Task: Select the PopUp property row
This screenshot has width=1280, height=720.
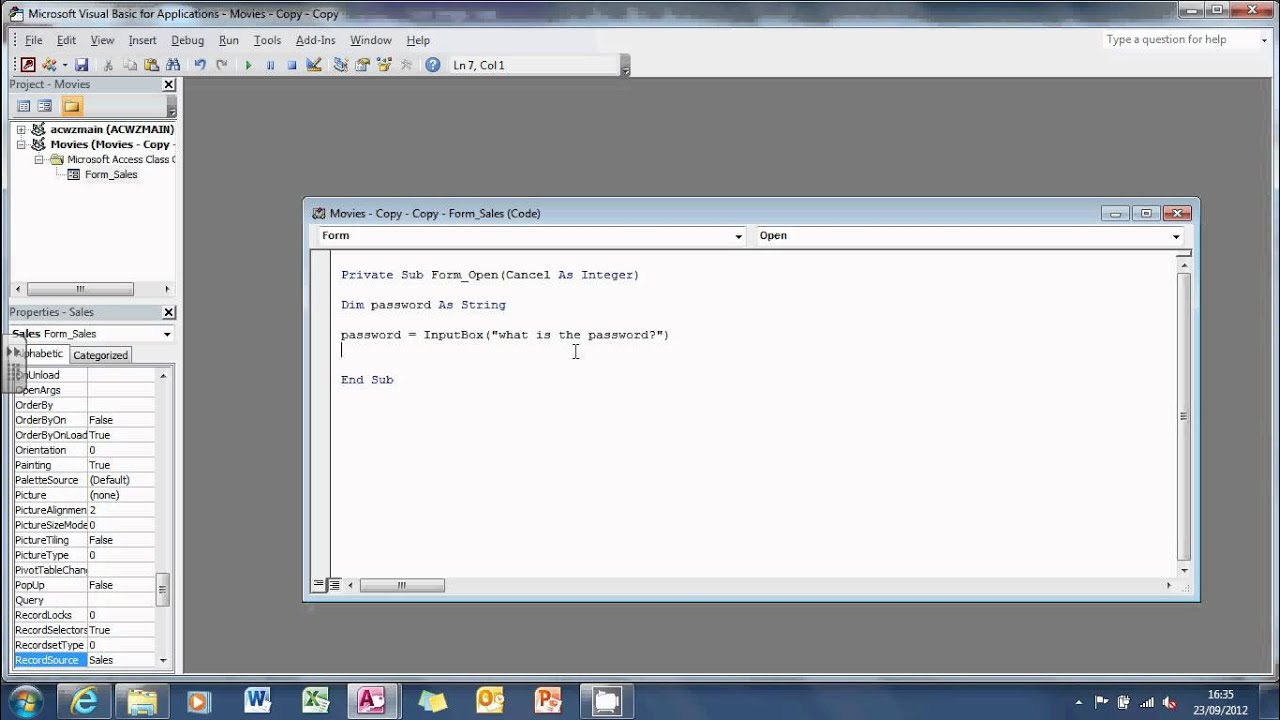Action: (85, 585)
